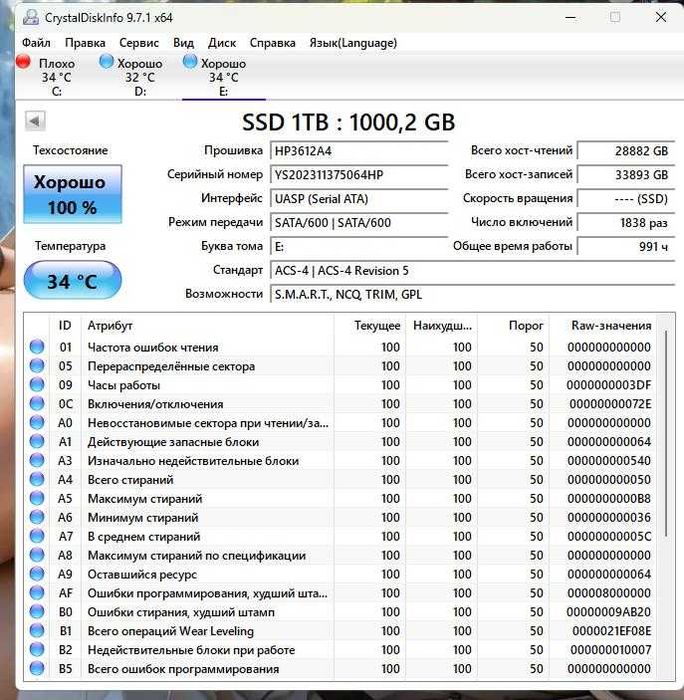This screenshot has width=684, height=700.
Task: Click the blue status icon for drive E:
Action: coord(190,62)
